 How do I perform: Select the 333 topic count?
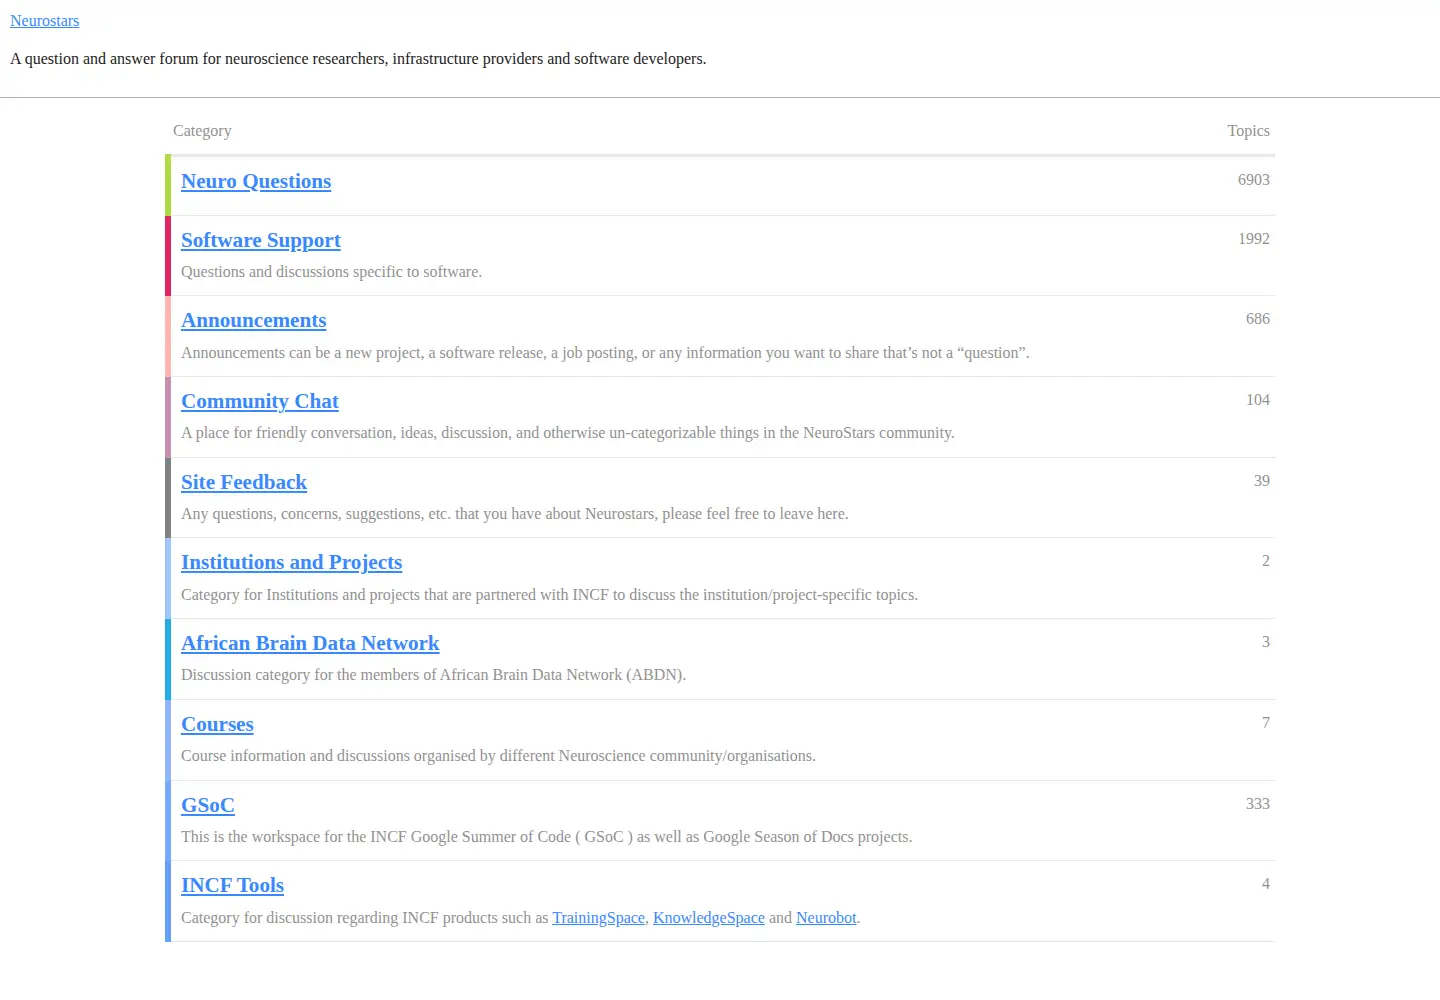click(1258, 804)
